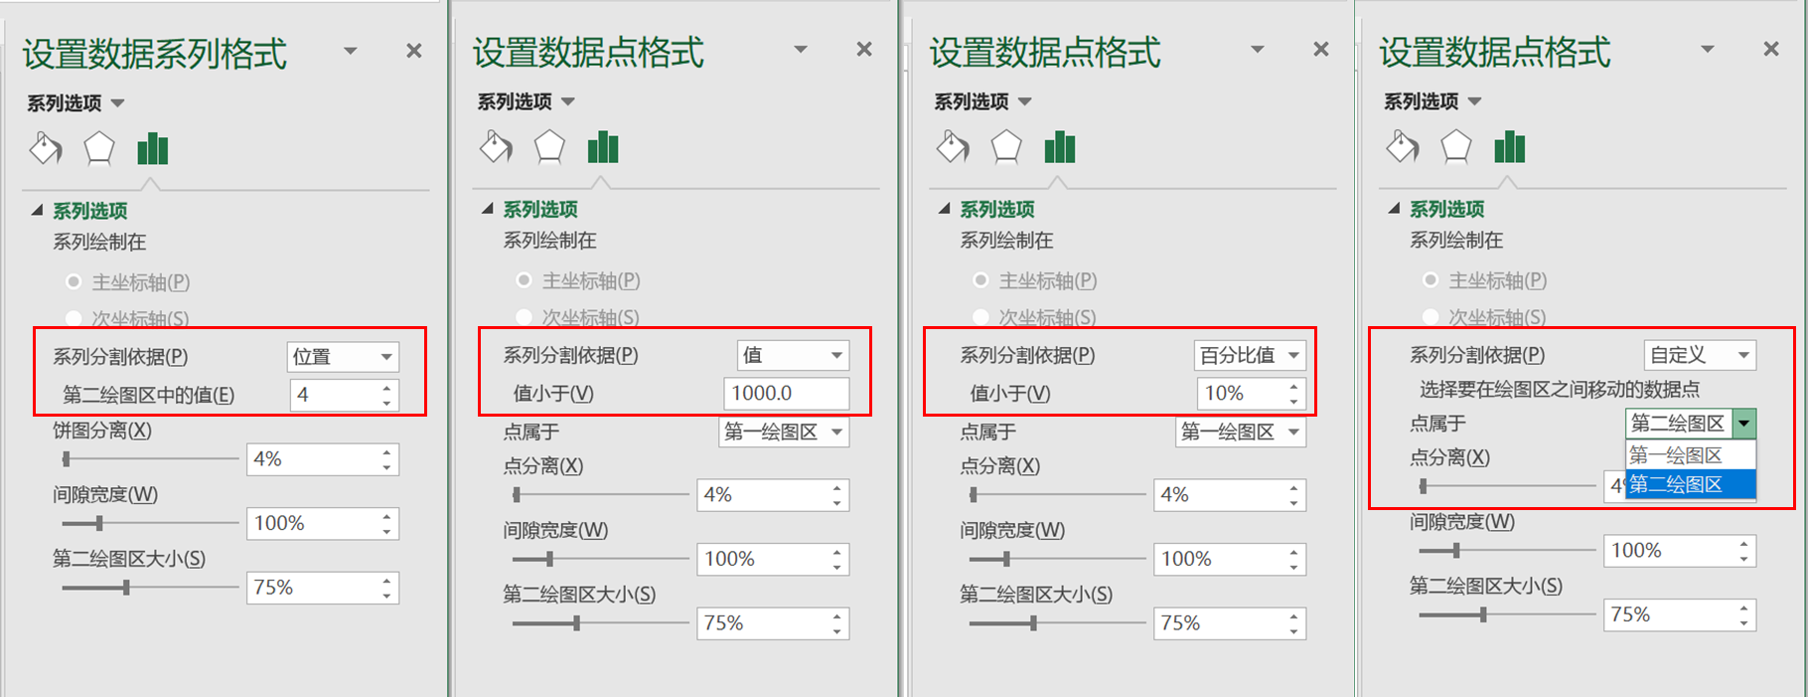Image resolution: width=1808 pixels, height=697 pixels.
Task: Open task pane options arrow in first panel
Action: click(x=350, y=51)
